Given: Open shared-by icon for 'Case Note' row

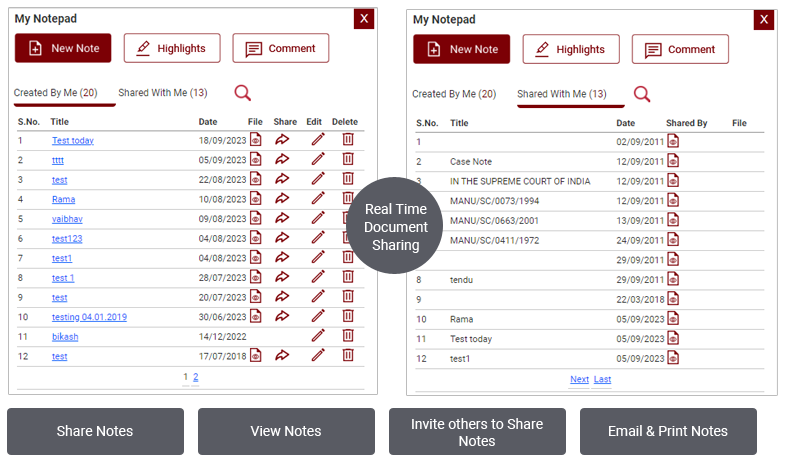Looking at the screenshot, I should 673,161.
